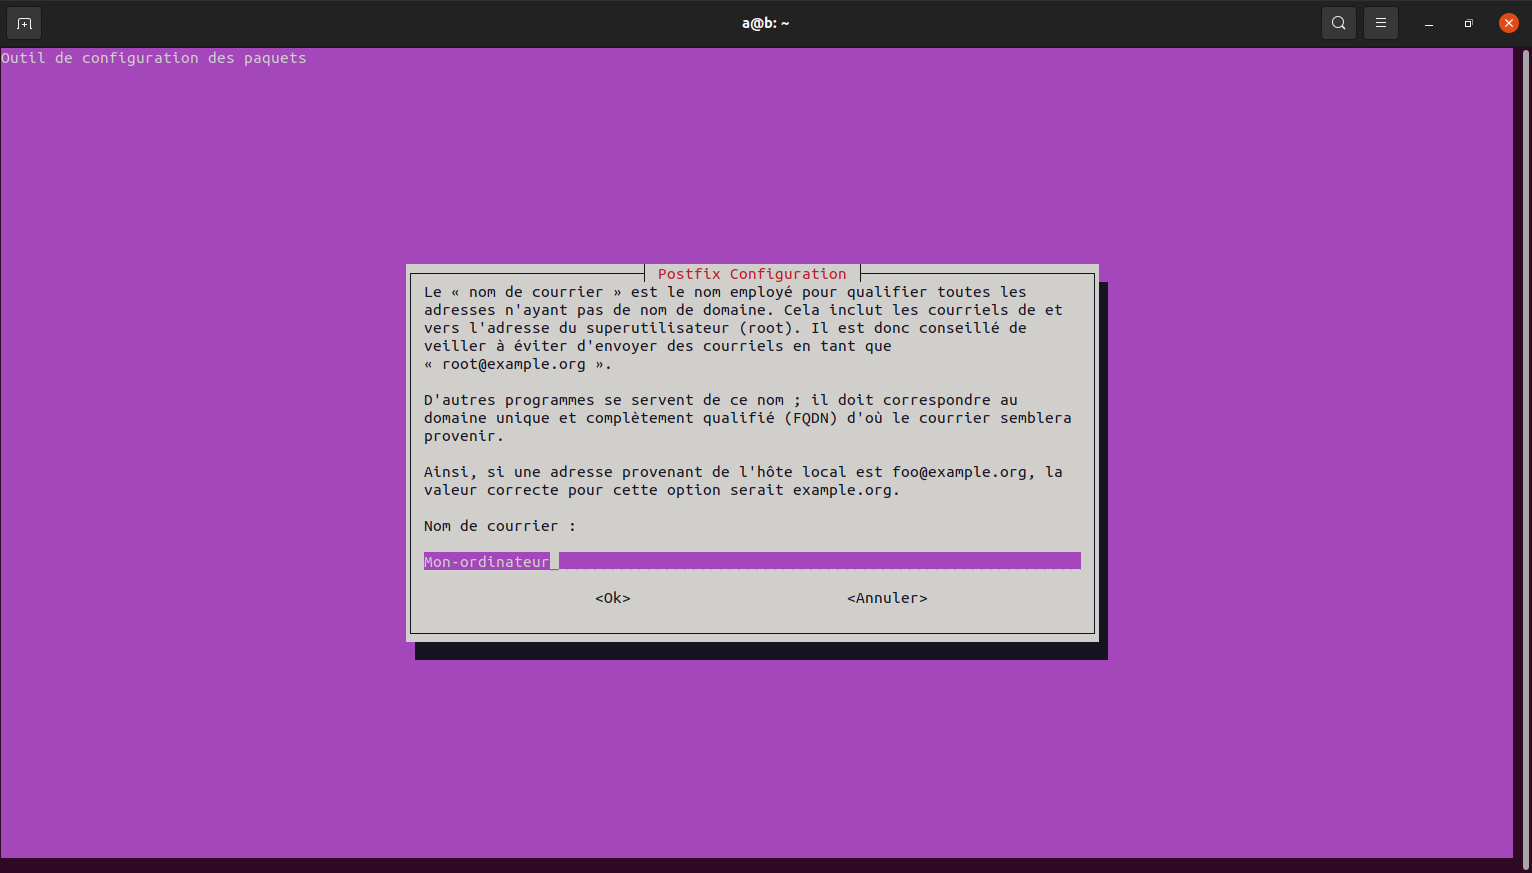Confirm with the <Ok> button
The width and height of the screenshot is (1532, 873).
click(x=612, y=598)
